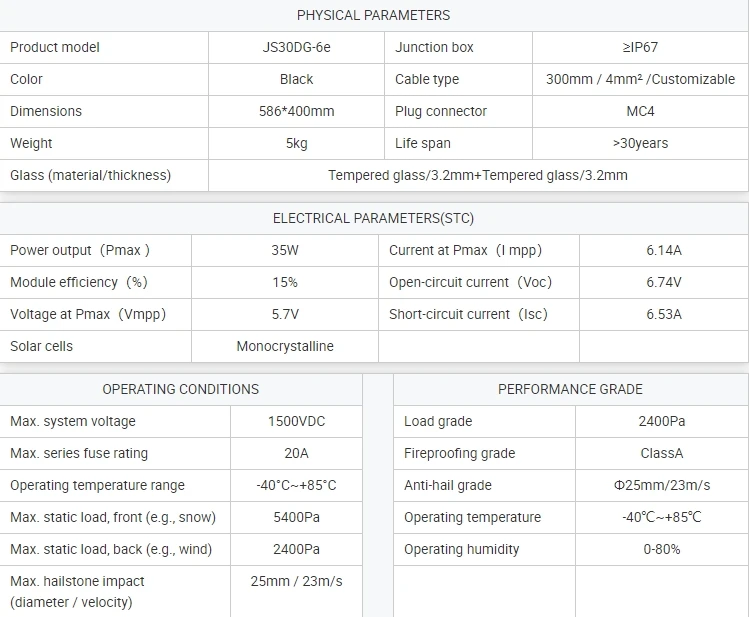Select the tempered glass thickness description
Screen dimensions: 749x617
pyautogui.click(x=478, y=175)
